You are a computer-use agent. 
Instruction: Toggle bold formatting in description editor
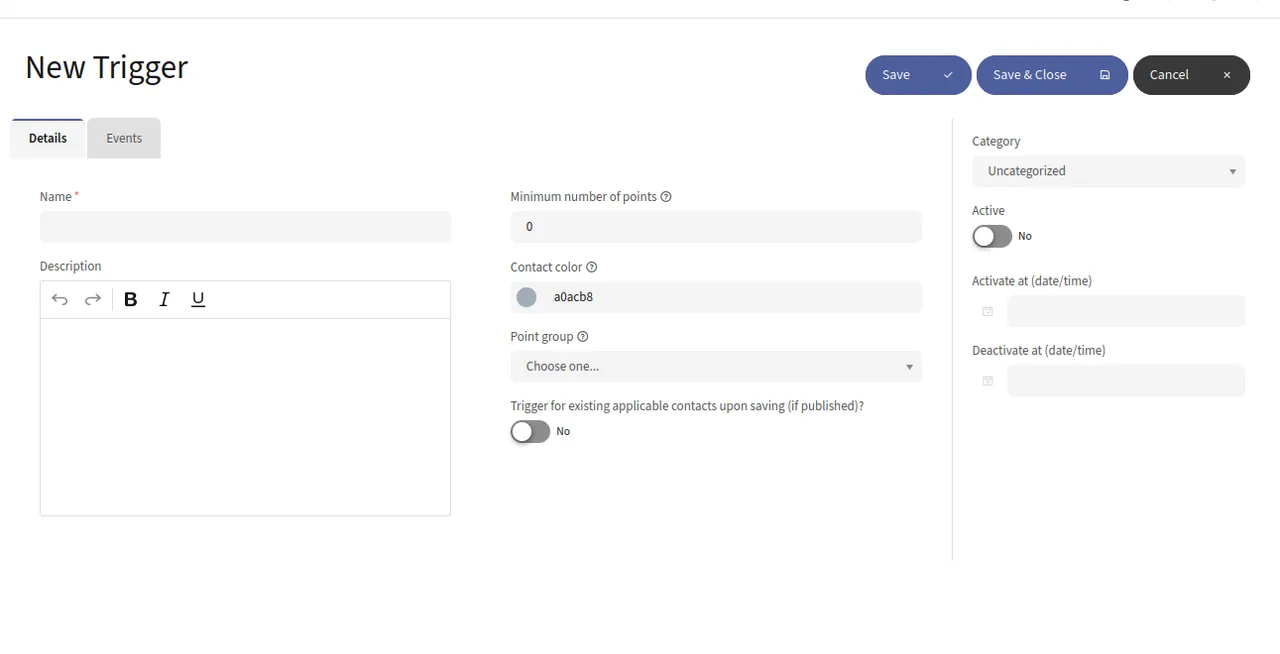[131, 299]
